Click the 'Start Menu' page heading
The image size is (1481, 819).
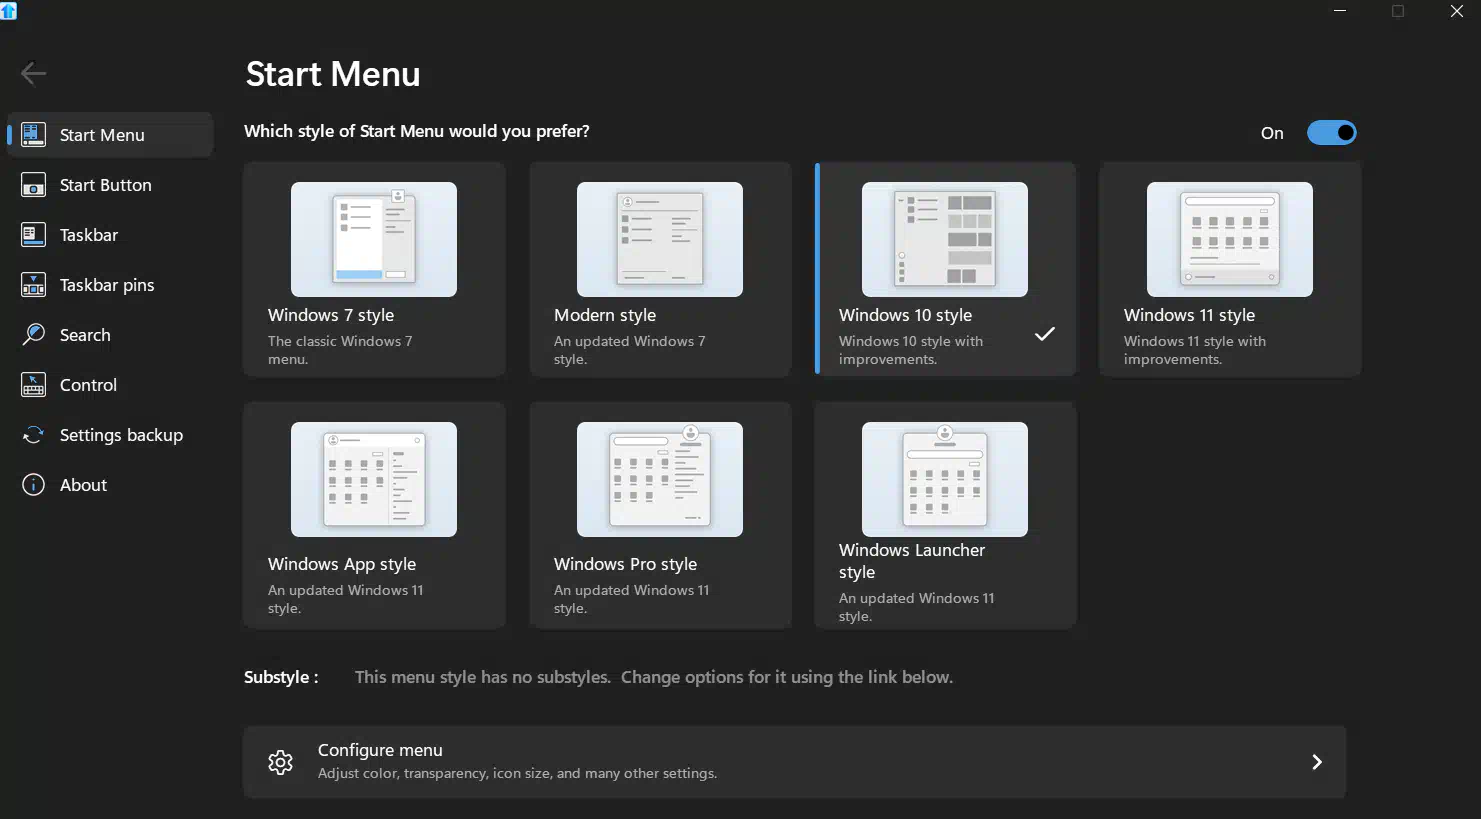333,74
